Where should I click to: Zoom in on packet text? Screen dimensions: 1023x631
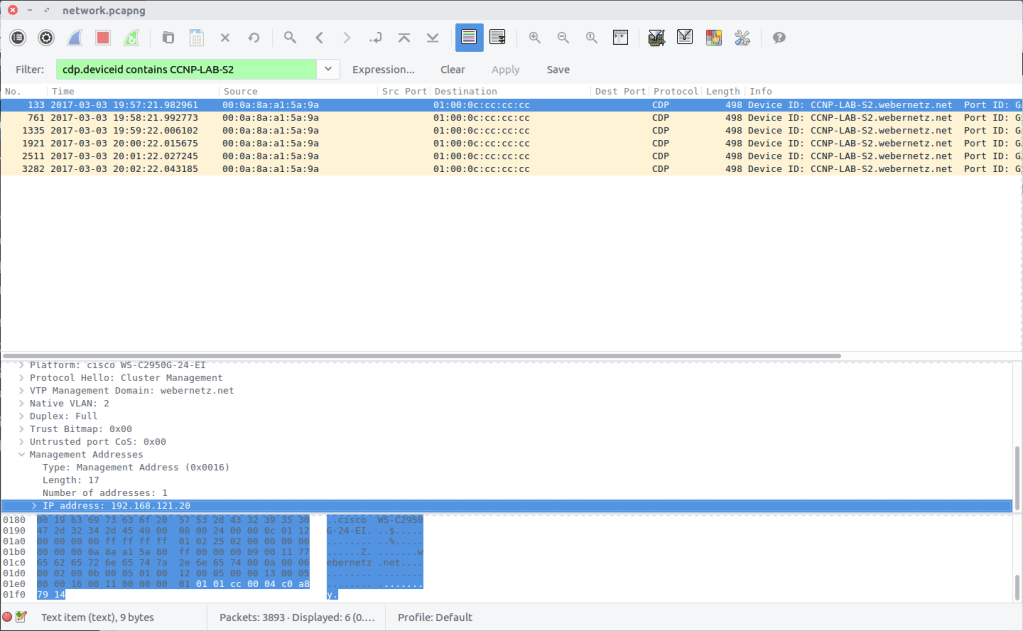tap(535, 38)
